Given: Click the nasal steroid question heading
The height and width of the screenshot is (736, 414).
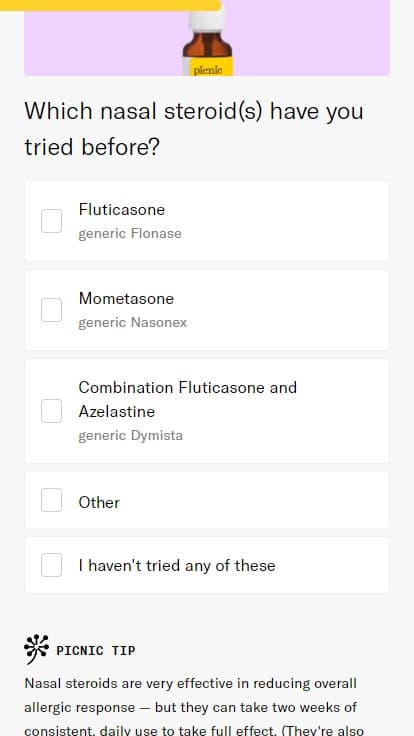Looking at the screenshot, I should pyautogui.click(x=194, y=129).
